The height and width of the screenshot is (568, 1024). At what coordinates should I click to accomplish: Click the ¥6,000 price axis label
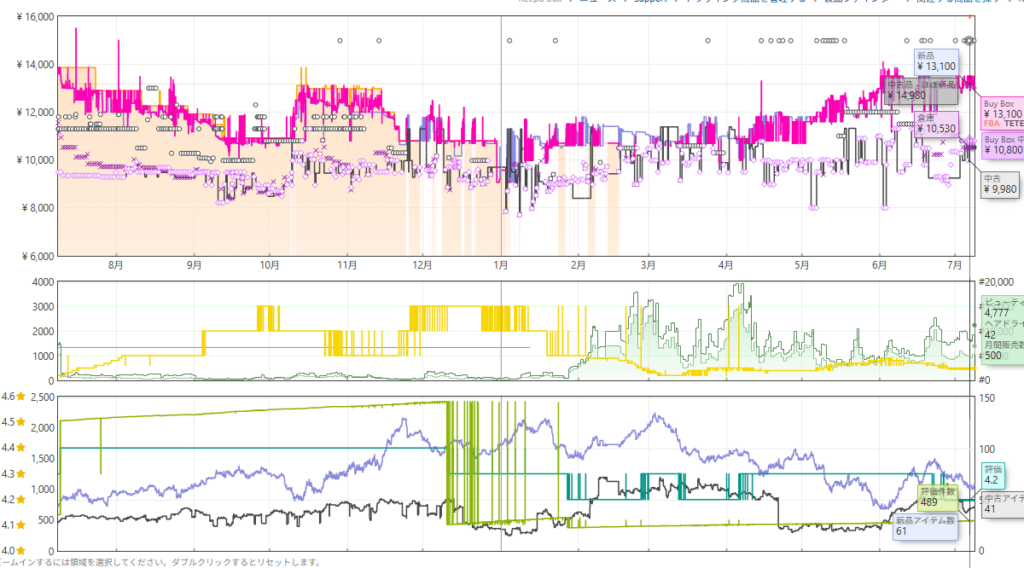[38, 257]
